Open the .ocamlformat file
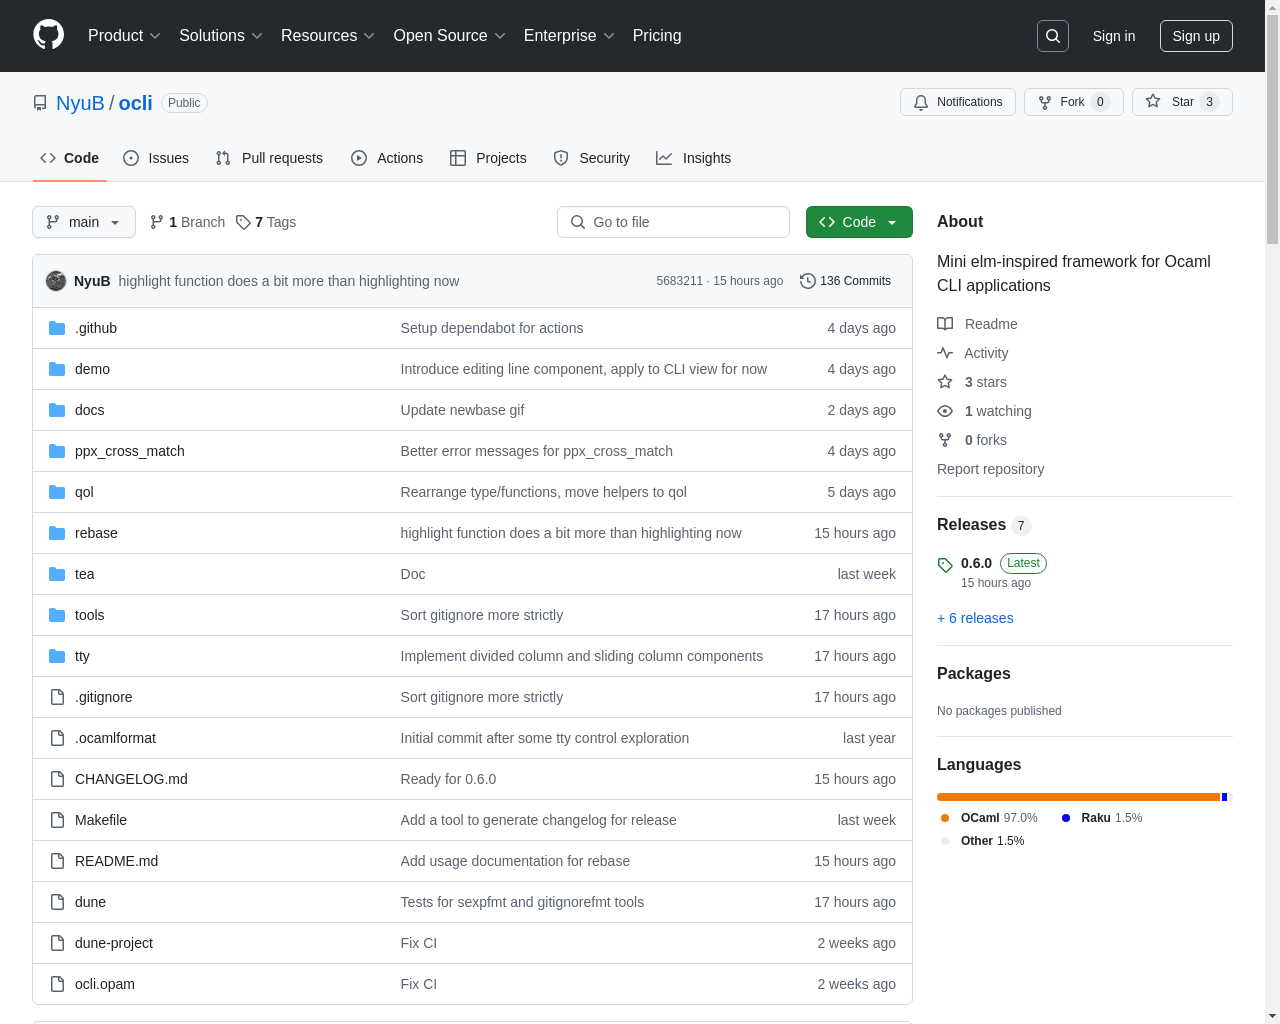Screen dimensions: 1280x1024 (115, 738)
